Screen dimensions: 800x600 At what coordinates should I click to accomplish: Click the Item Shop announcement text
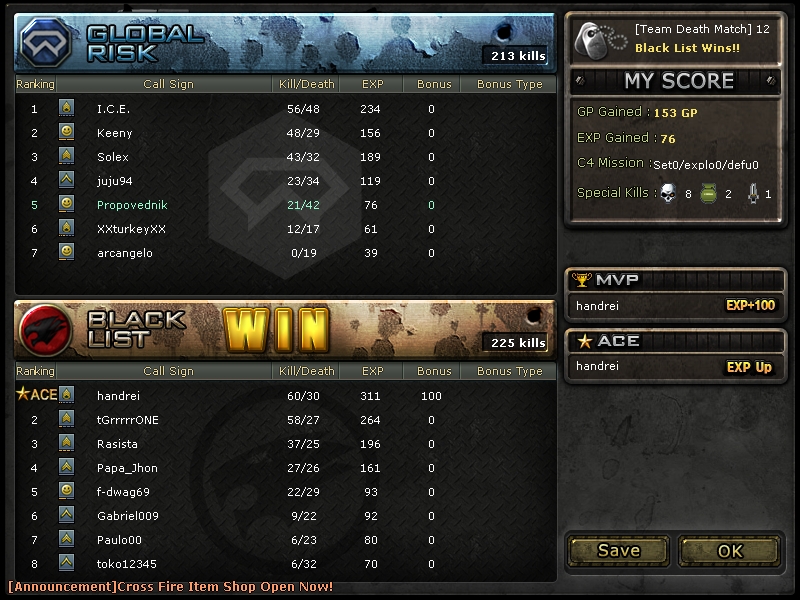[x=171, y=587]
